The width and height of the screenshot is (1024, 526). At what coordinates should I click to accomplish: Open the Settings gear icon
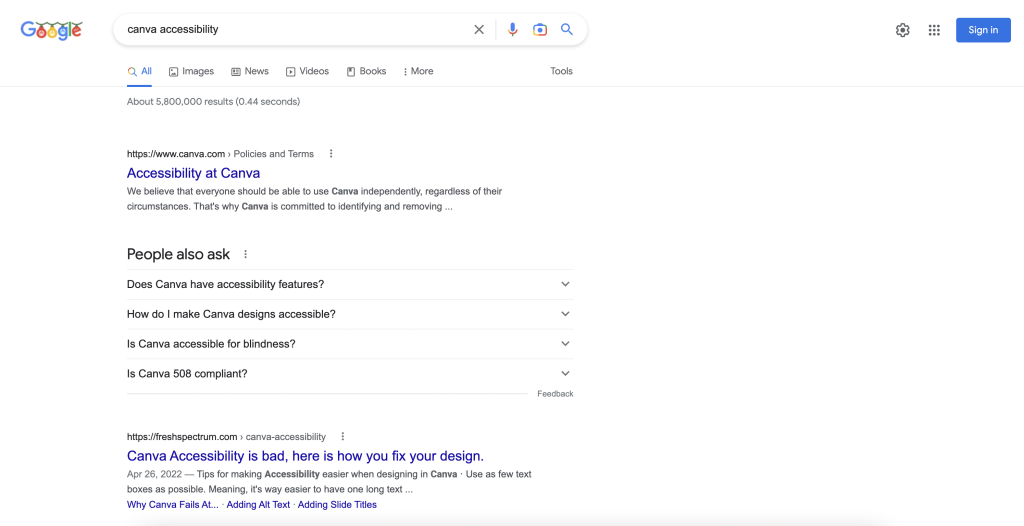(903, 30)
